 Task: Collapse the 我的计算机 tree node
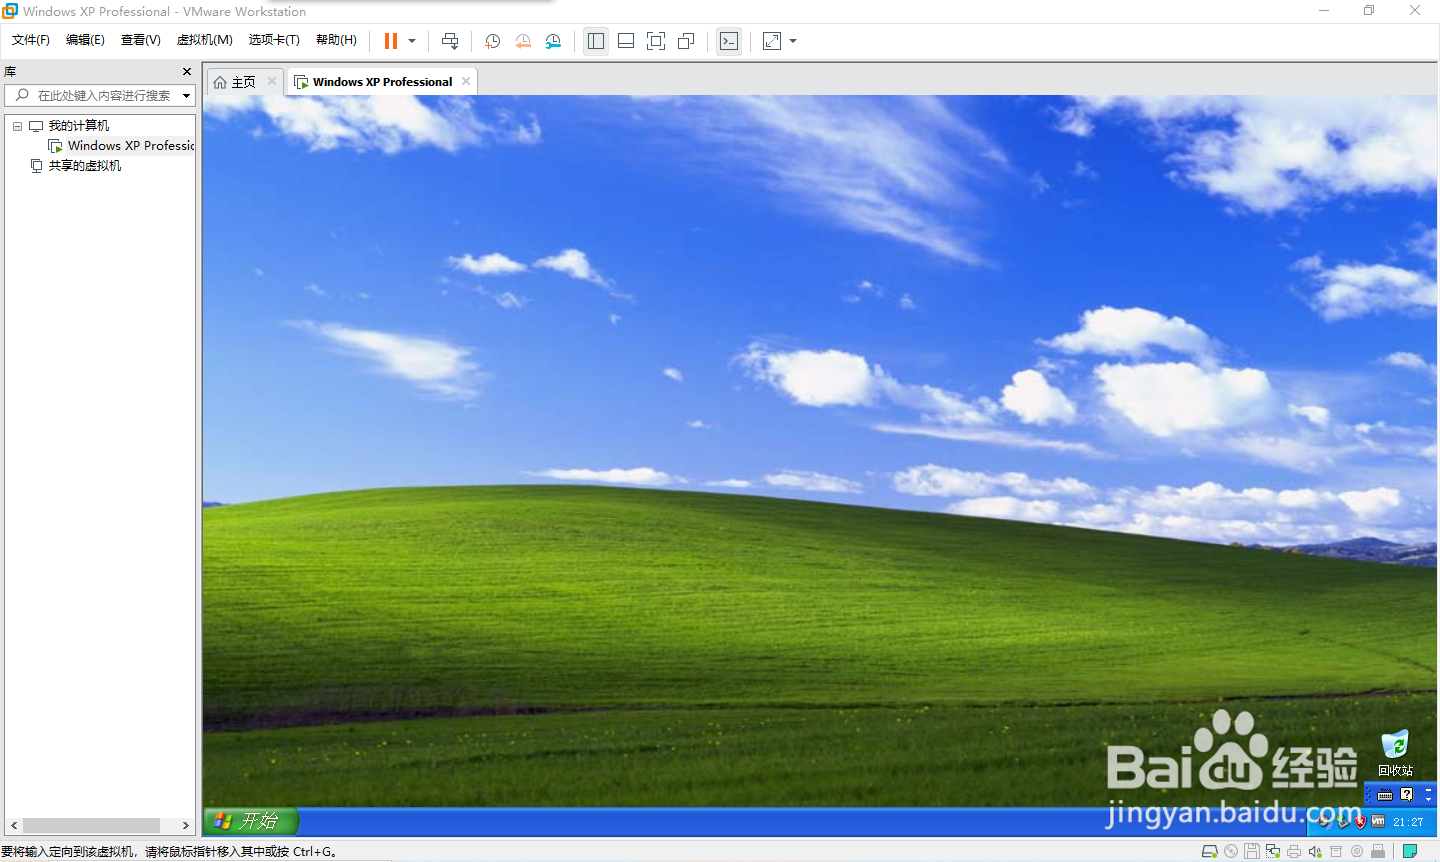coord(17,126)
